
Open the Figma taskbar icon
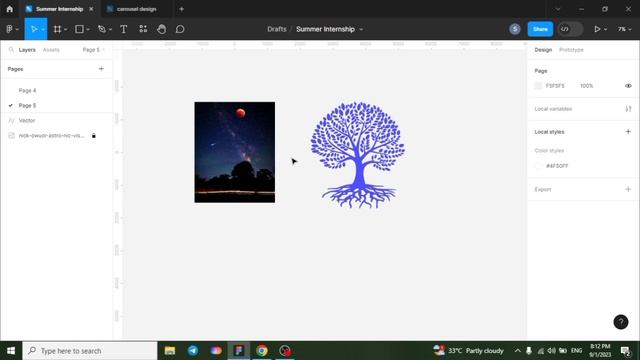coord(239,351)
